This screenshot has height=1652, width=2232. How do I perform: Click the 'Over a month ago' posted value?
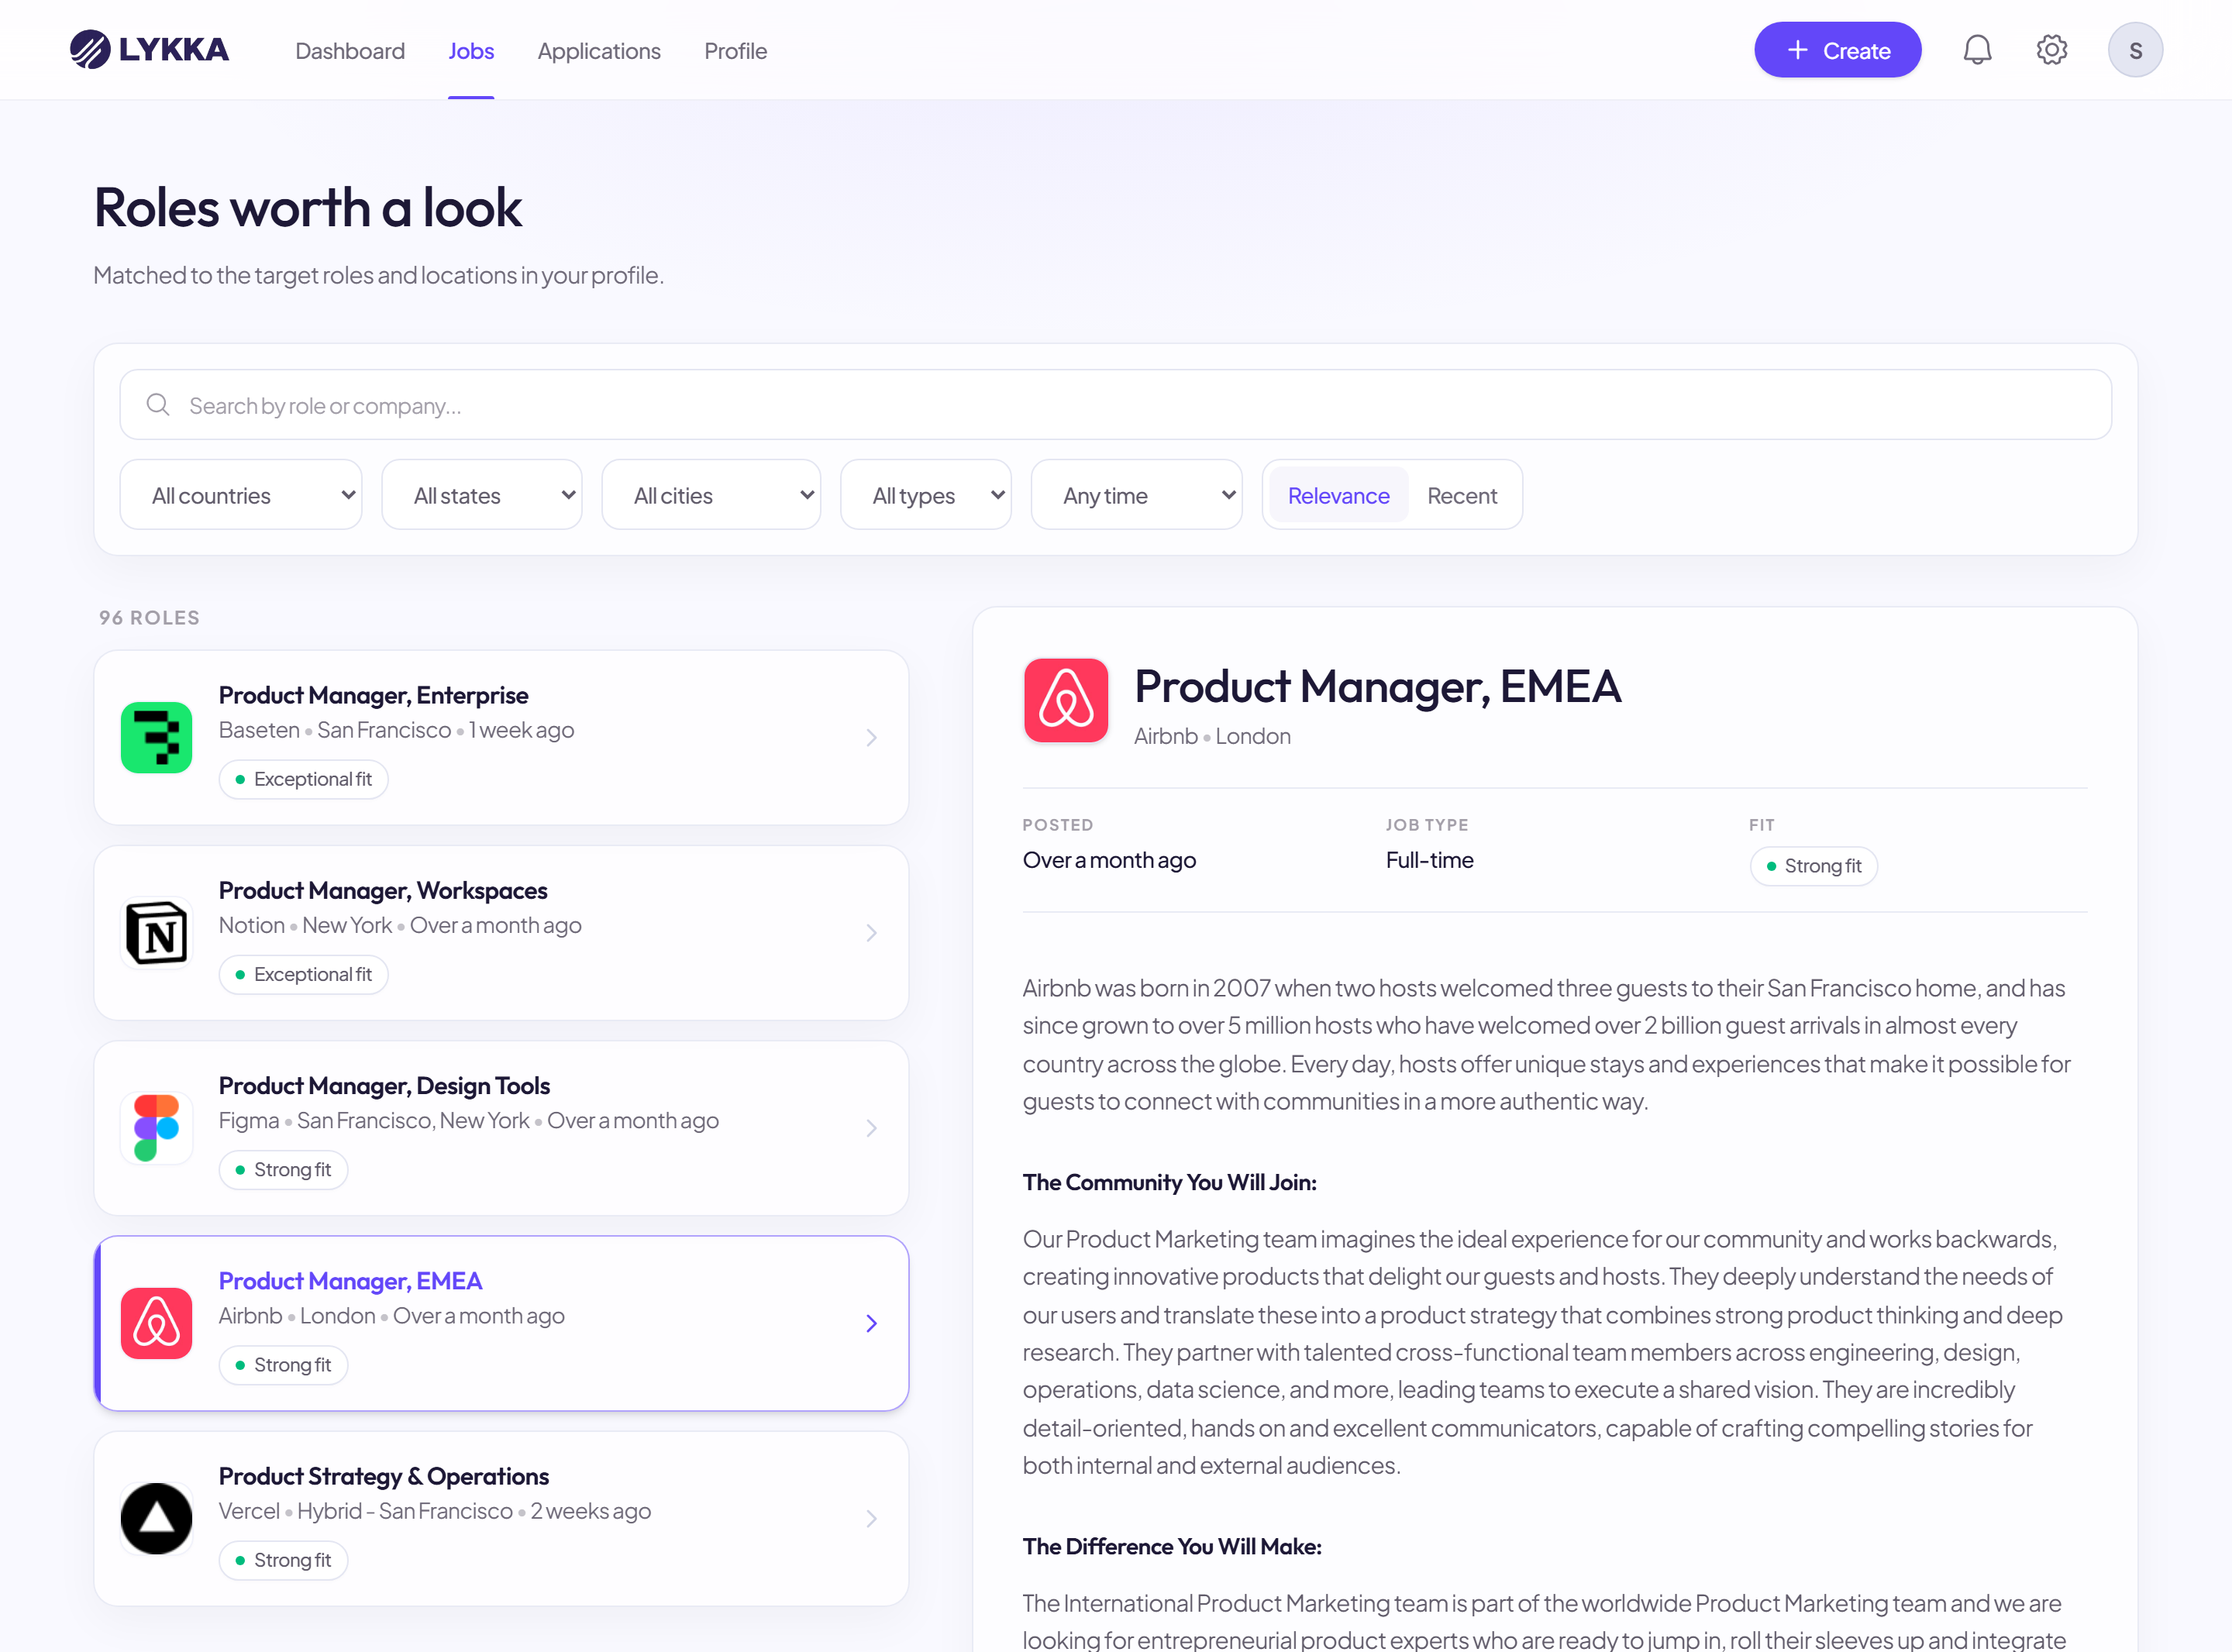pyautogui.click(x=1109, y=860)
